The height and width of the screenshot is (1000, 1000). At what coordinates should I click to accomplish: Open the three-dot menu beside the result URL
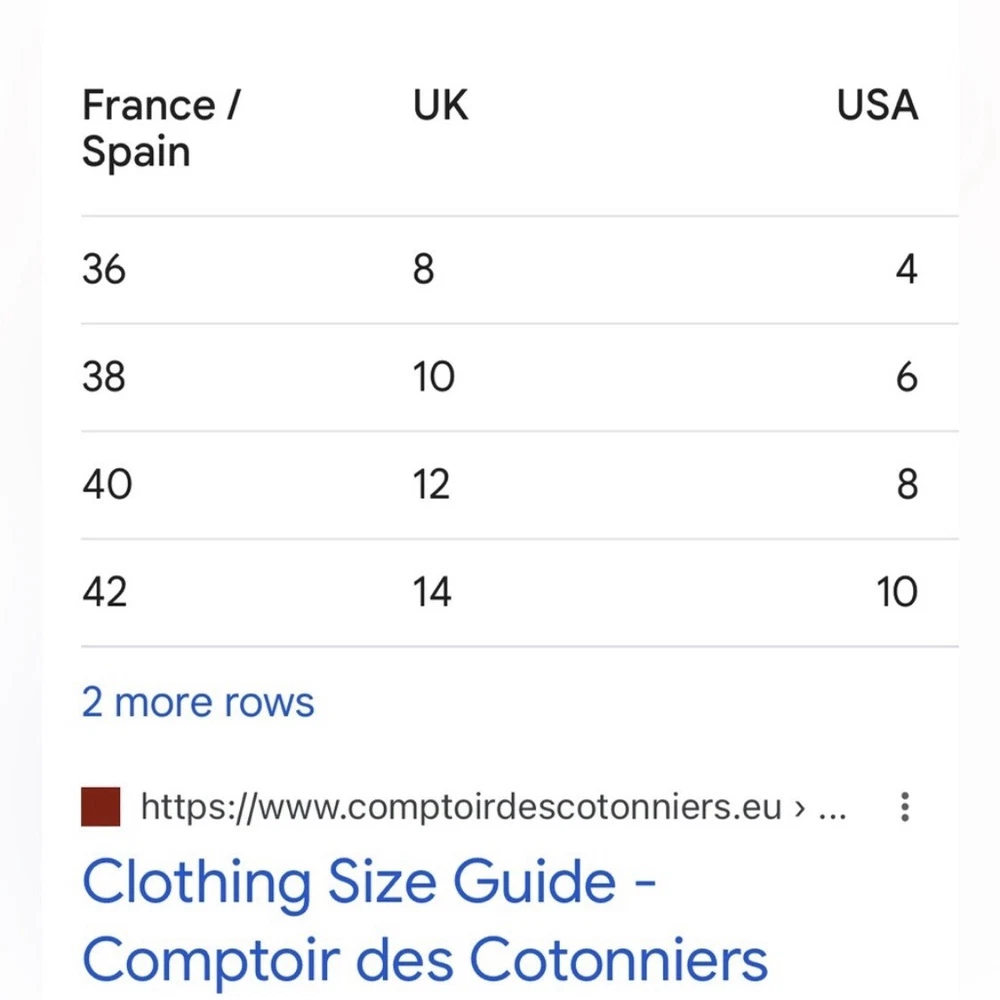click(x=905, y=807)
